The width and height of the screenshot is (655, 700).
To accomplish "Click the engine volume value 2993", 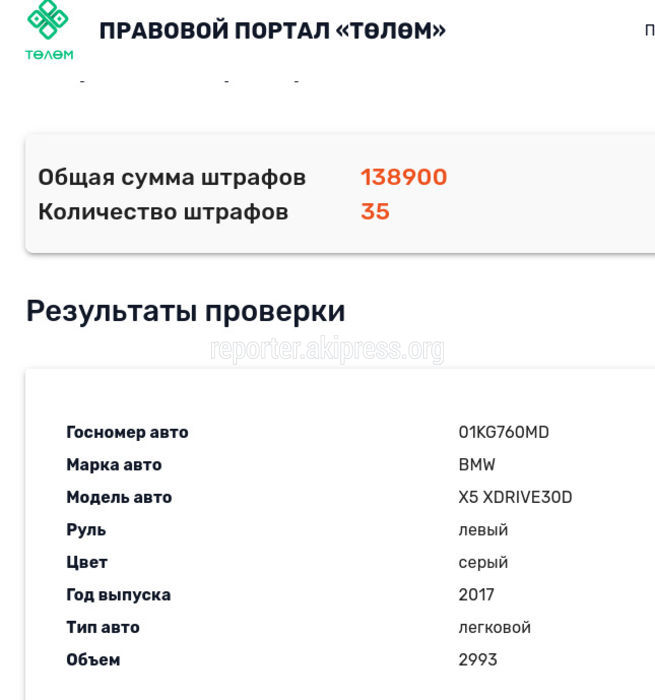I will point(477,660).
